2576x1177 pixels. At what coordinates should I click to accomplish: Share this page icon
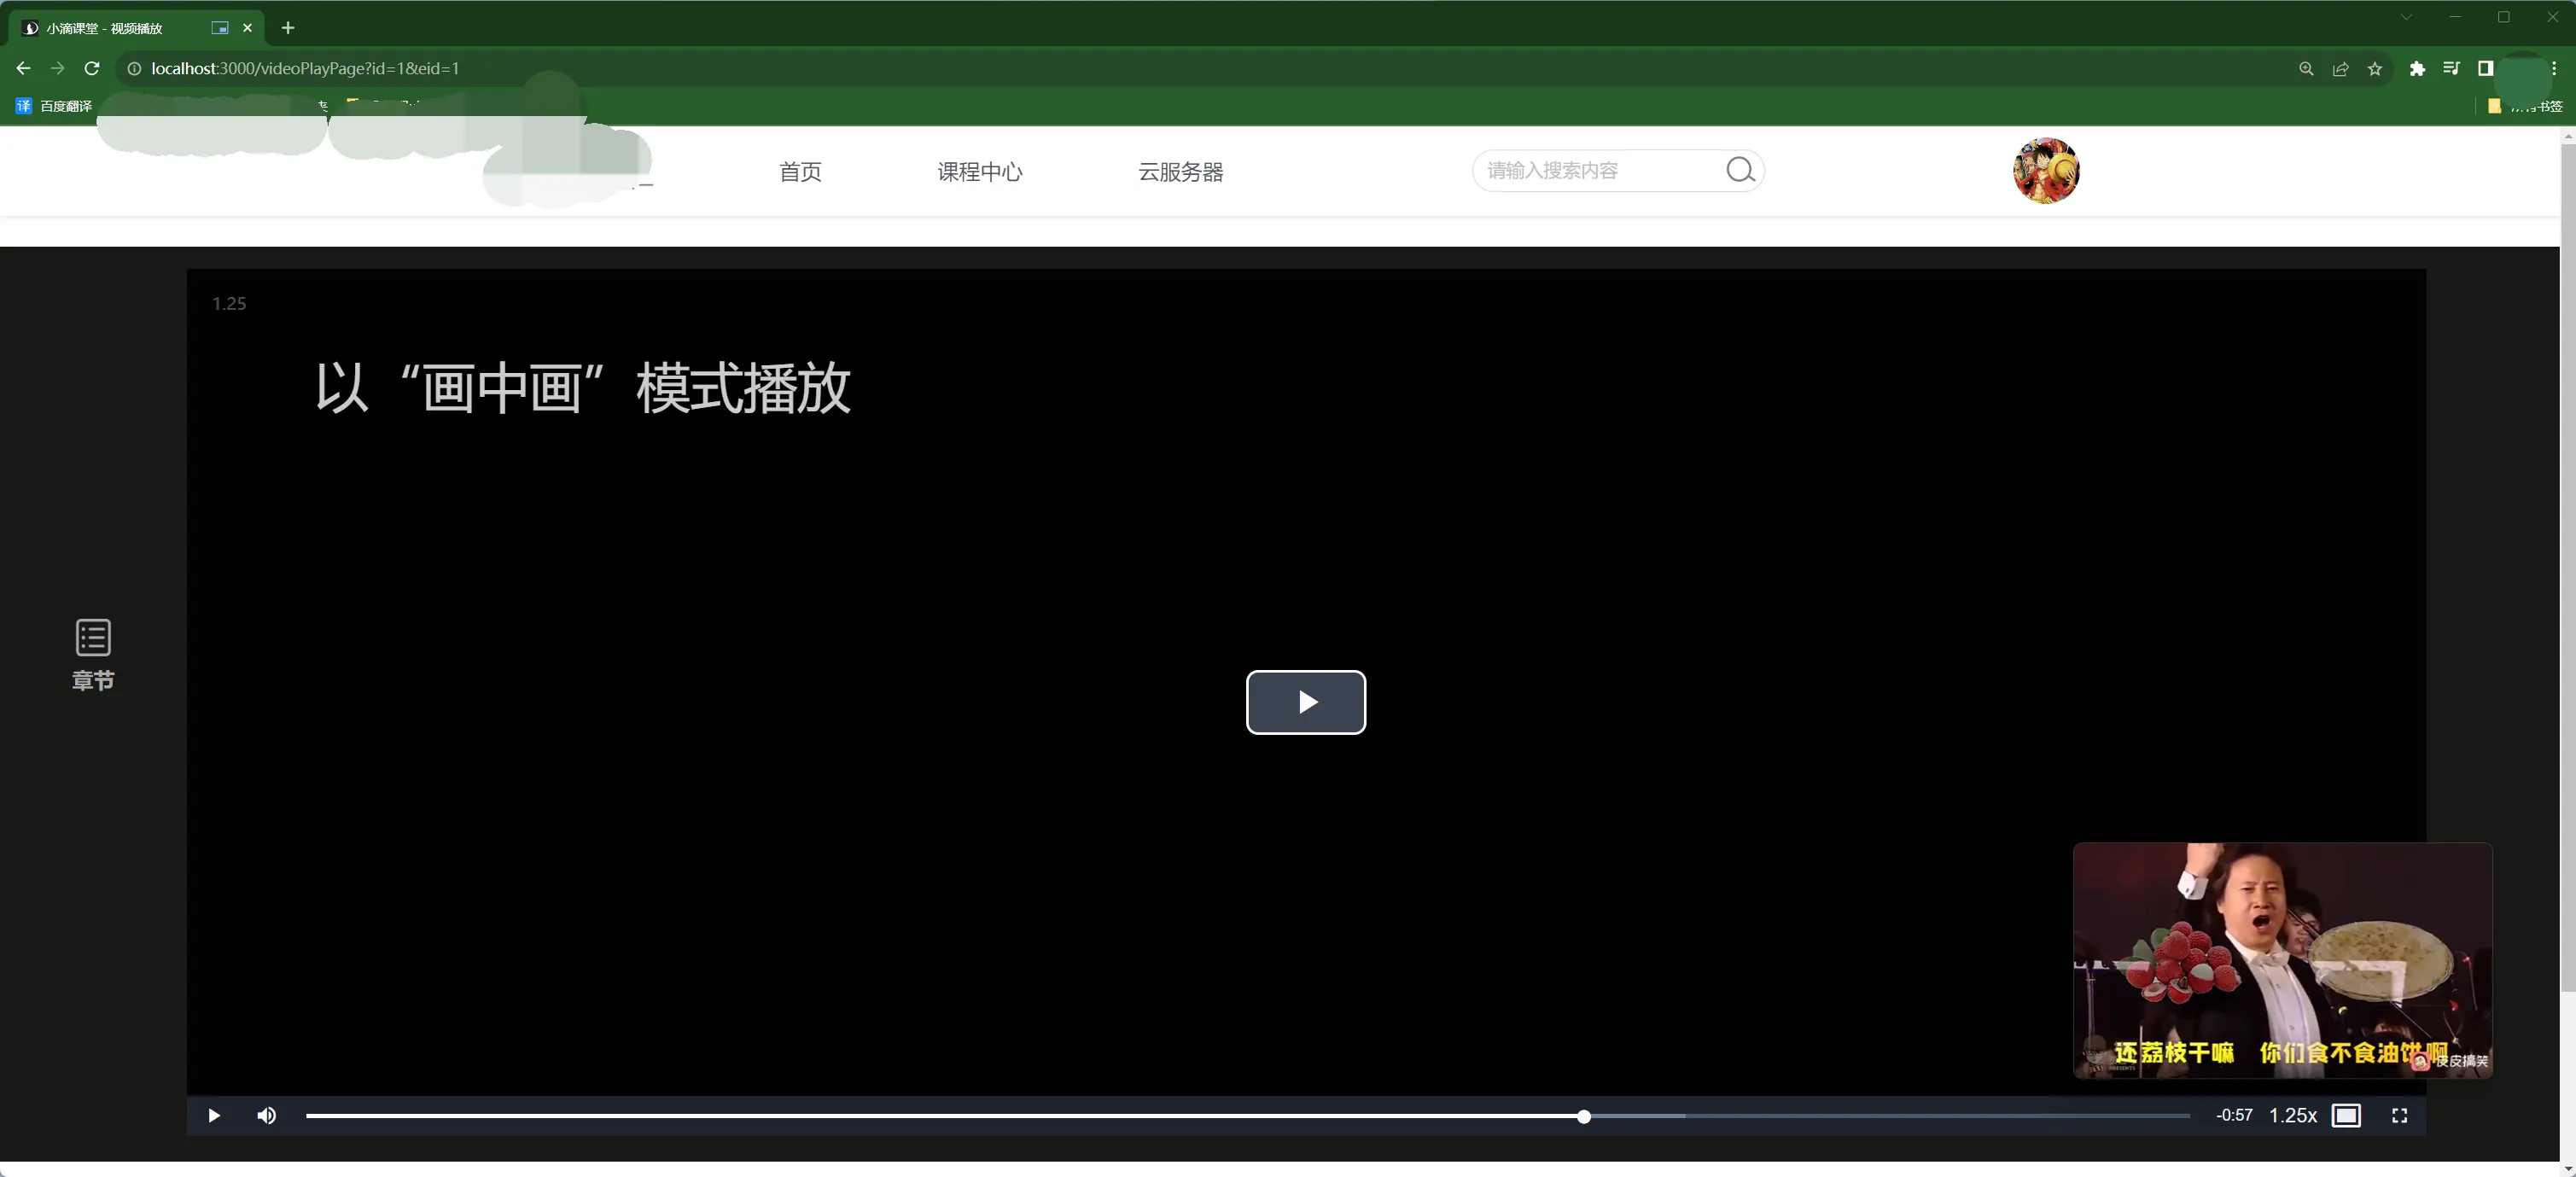point(2341,68)
